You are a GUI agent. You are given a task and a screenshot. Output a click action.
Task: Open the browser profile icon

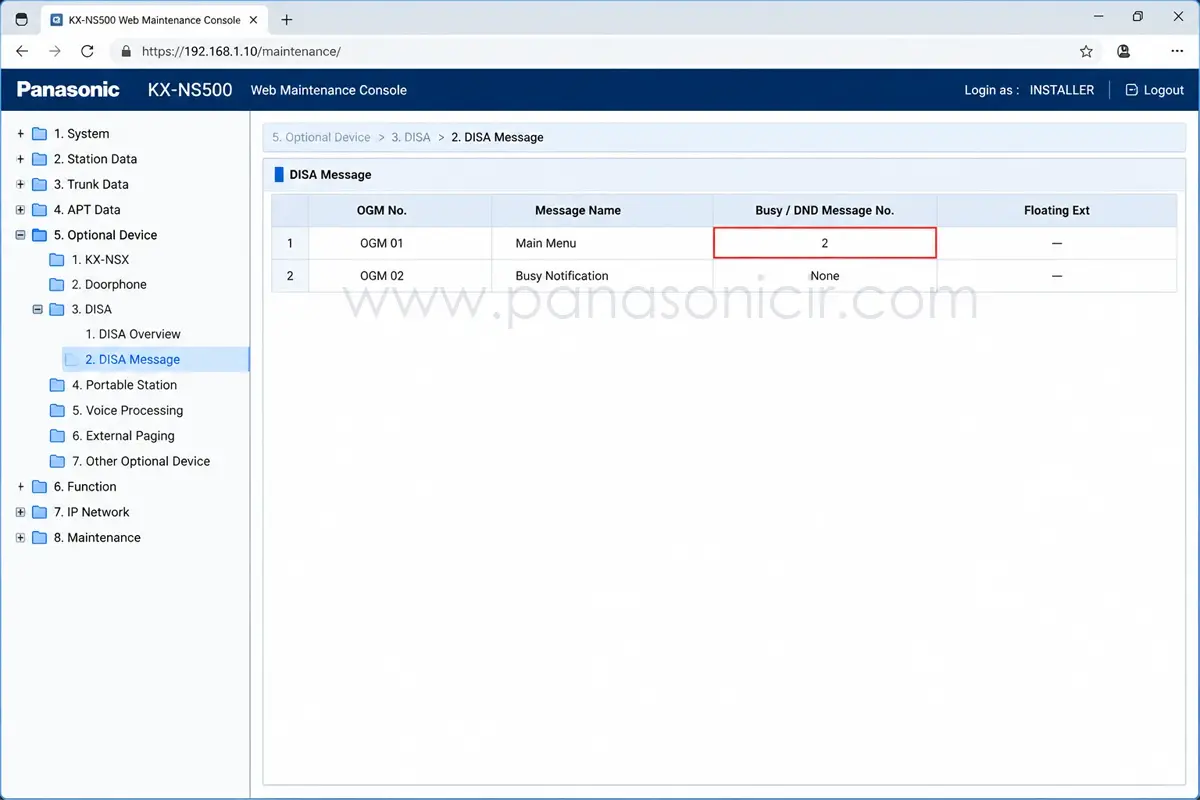[1124, 51]
